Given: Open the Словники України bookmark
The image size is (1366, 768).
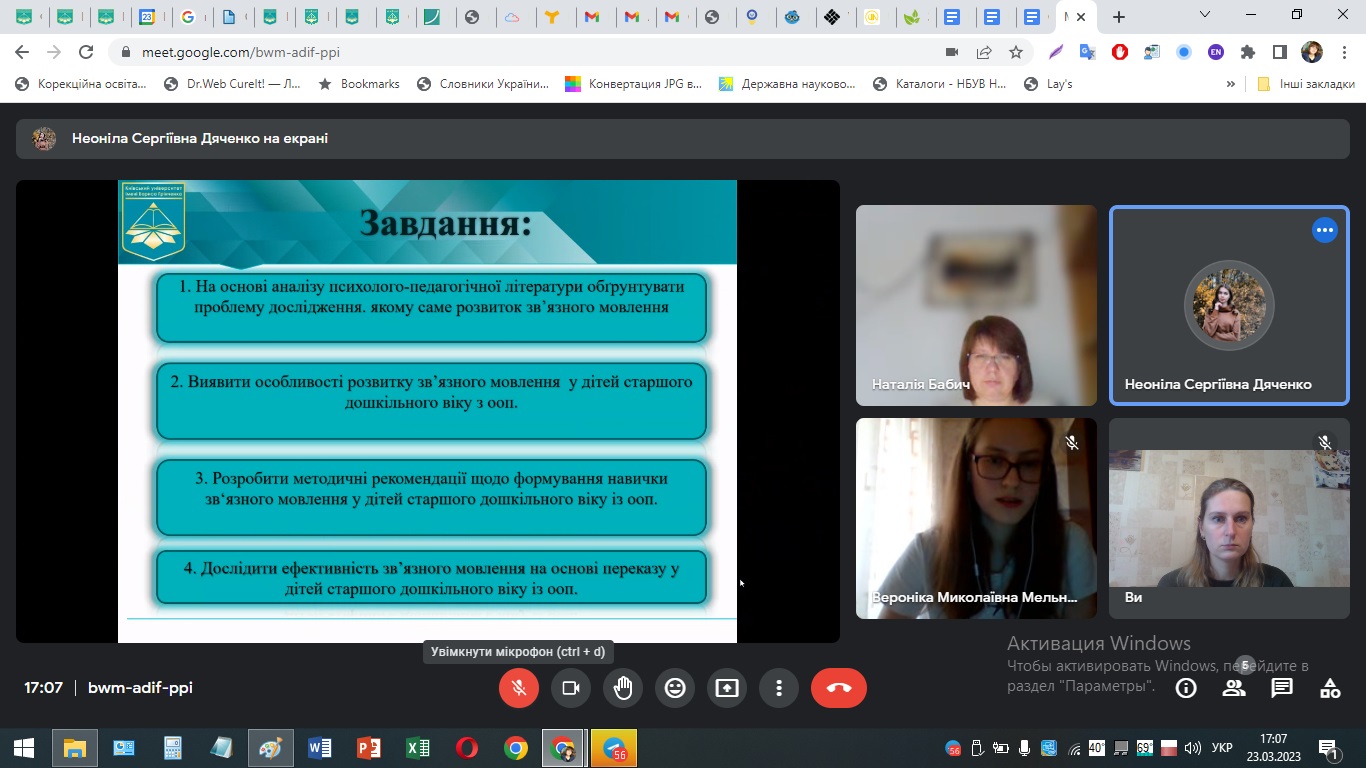Looking at the screenshot, I should pos(483,84).
